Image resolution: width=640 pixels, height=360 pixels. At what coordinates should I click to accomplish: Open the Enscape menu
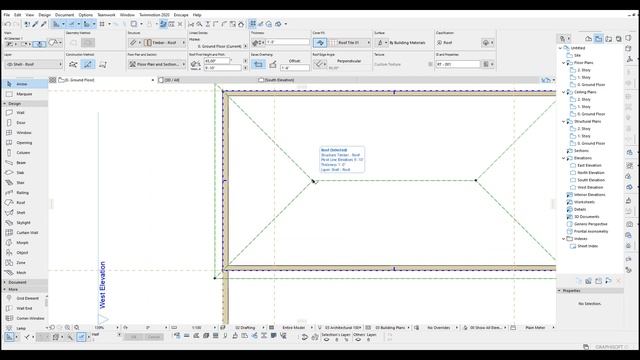181,15
